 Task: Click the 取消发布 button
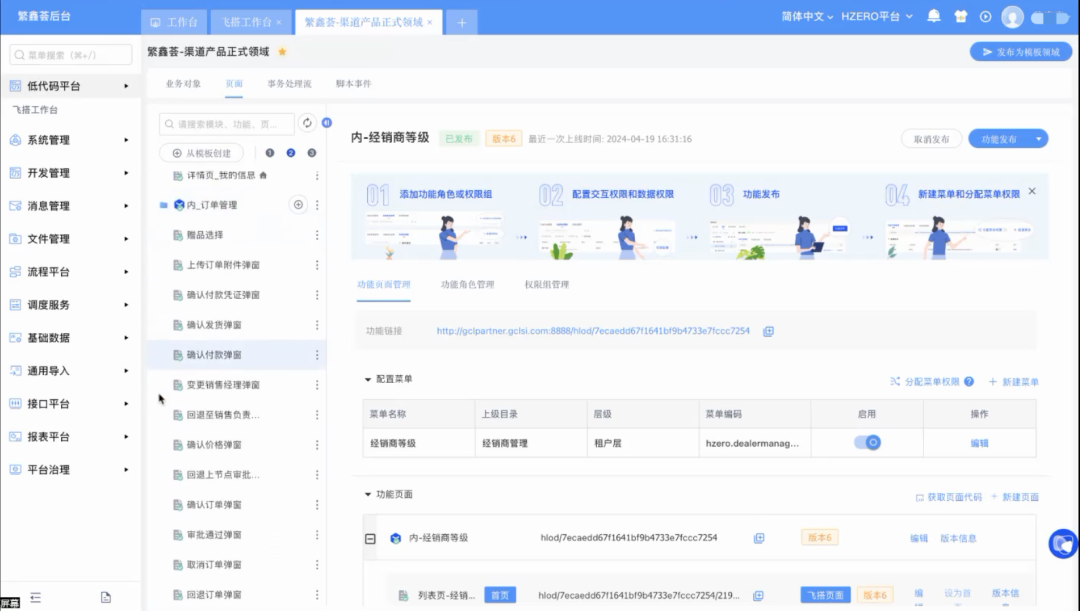(x=931, y=139)
